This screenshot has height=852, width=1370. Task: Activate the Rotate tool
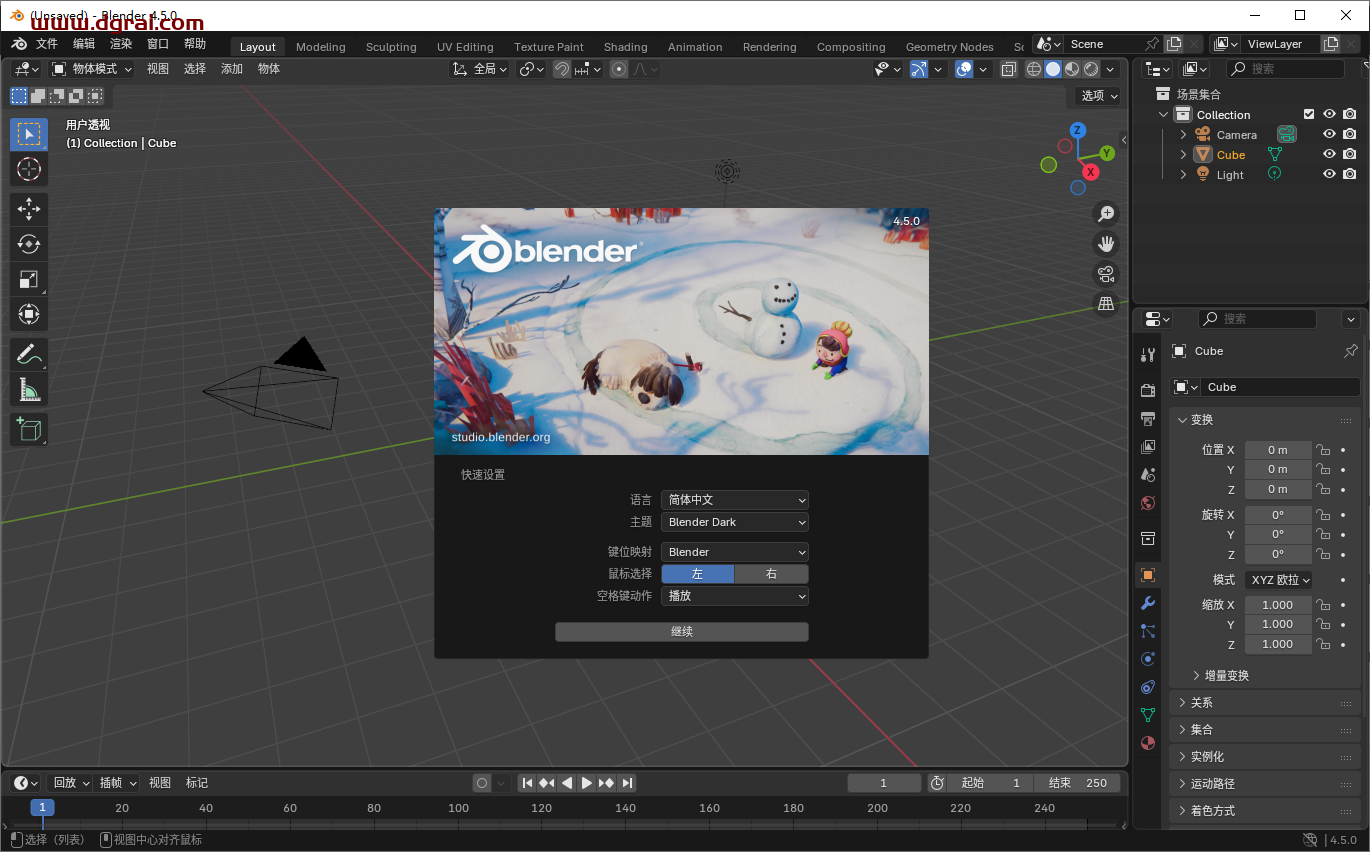(x=29, y=244)
